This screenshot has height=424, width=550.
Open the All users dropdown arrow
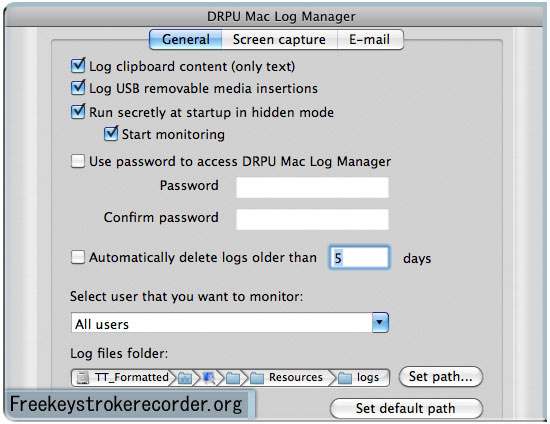click(380, 322)
